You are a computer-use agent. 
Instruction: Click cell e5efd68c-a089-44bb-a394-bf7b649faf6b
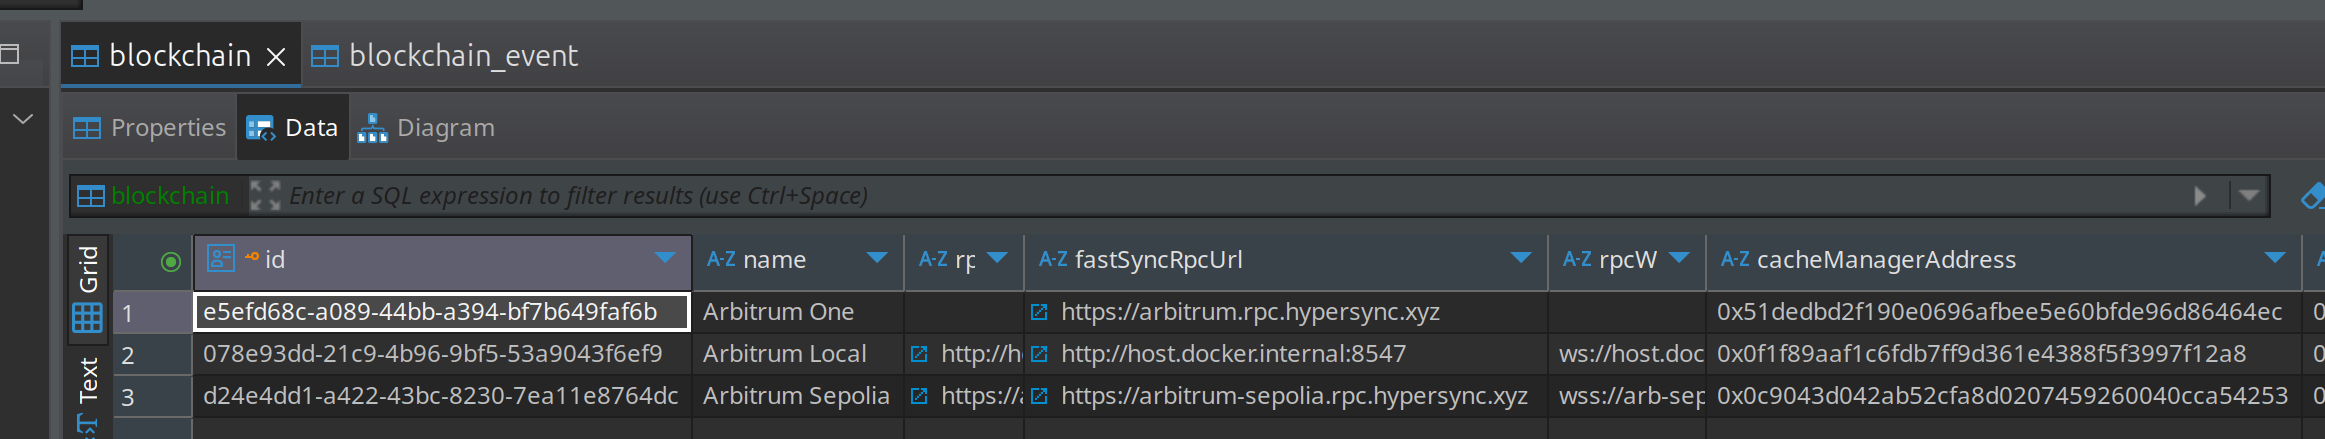tap(441, 312)
